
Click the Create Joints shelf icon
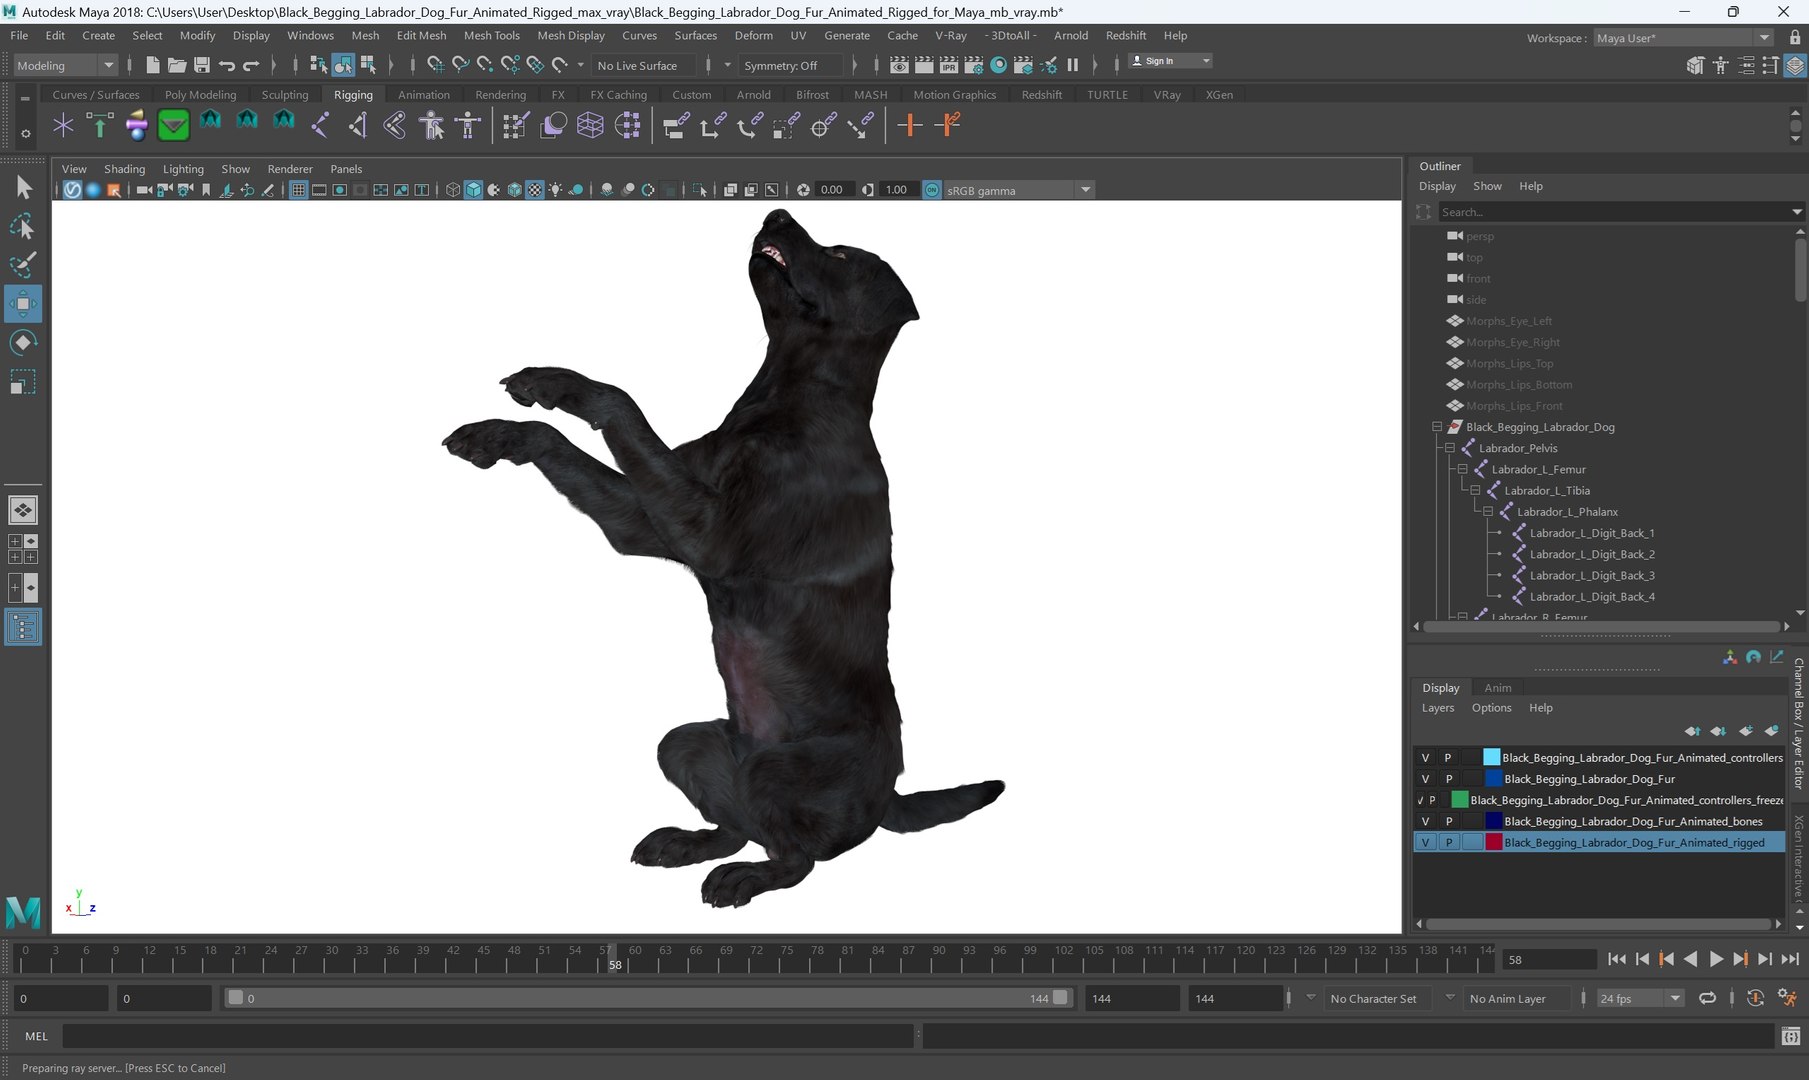tap(320, 125)
